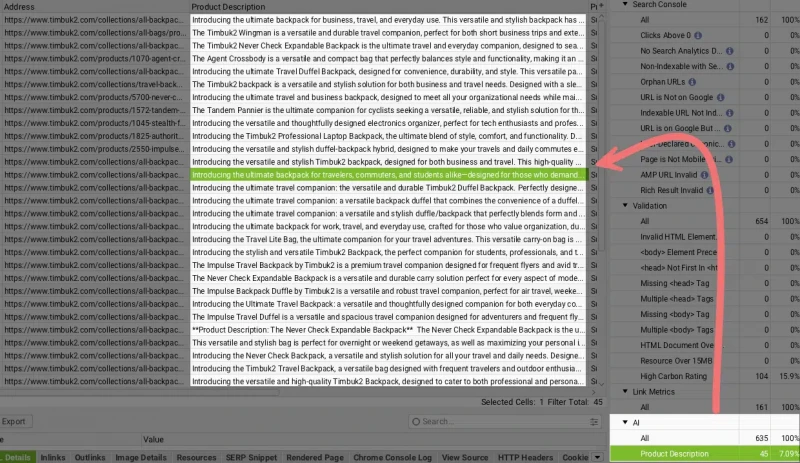Click info icon beside AMP URL Invalid

coord(705,175)
